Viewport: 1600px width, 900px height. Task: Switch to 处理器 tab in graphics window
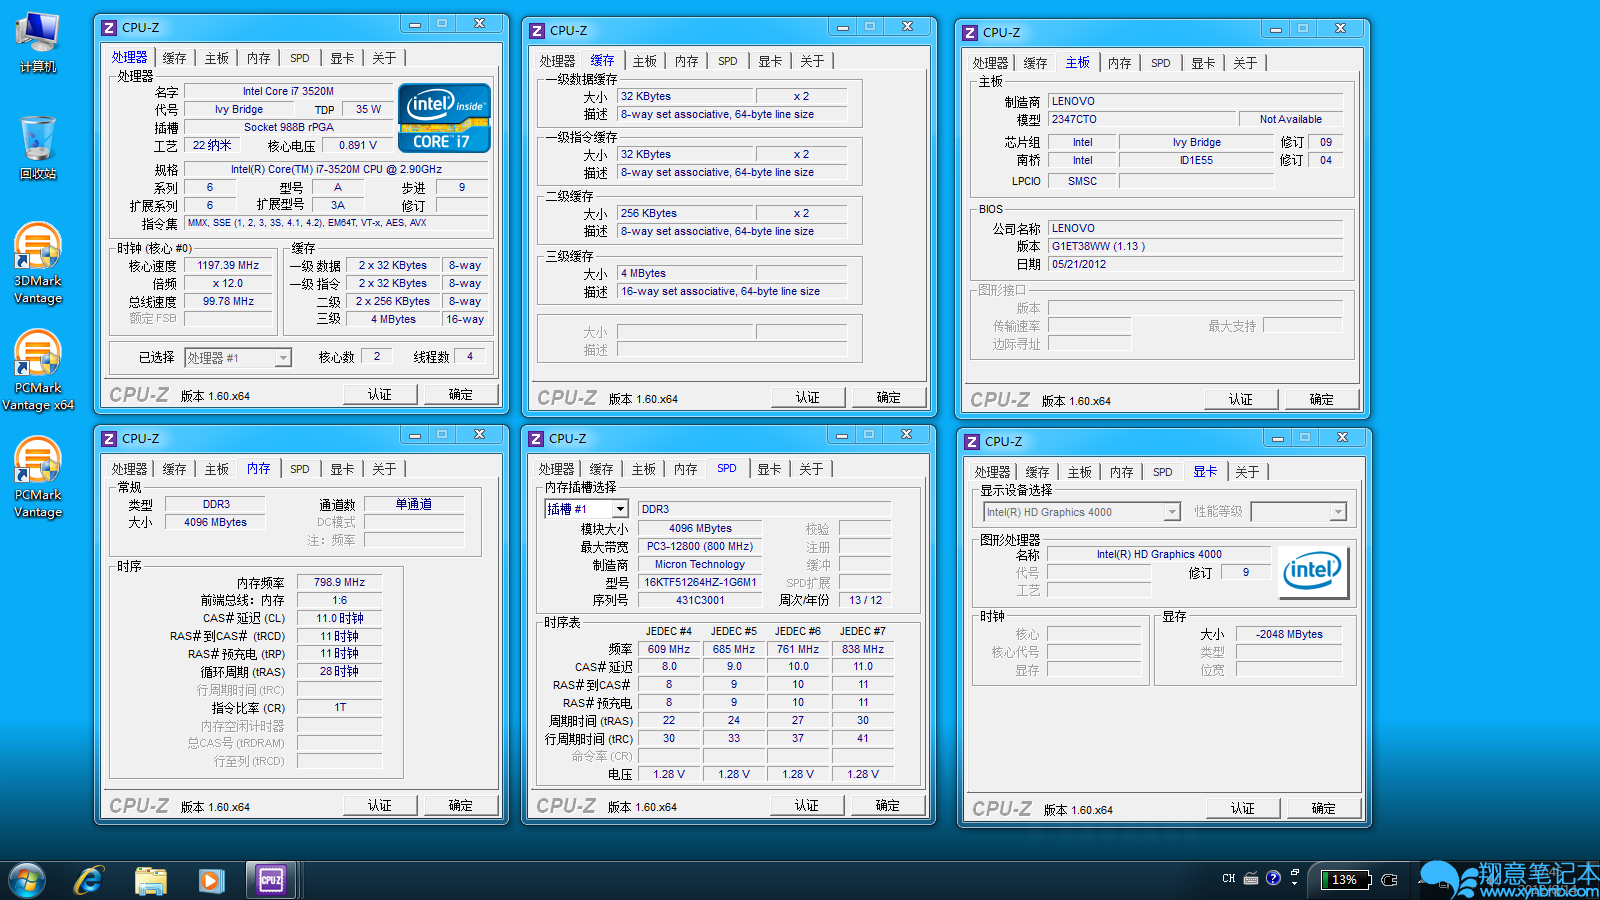pyautogui.click(x=992, y=472)
